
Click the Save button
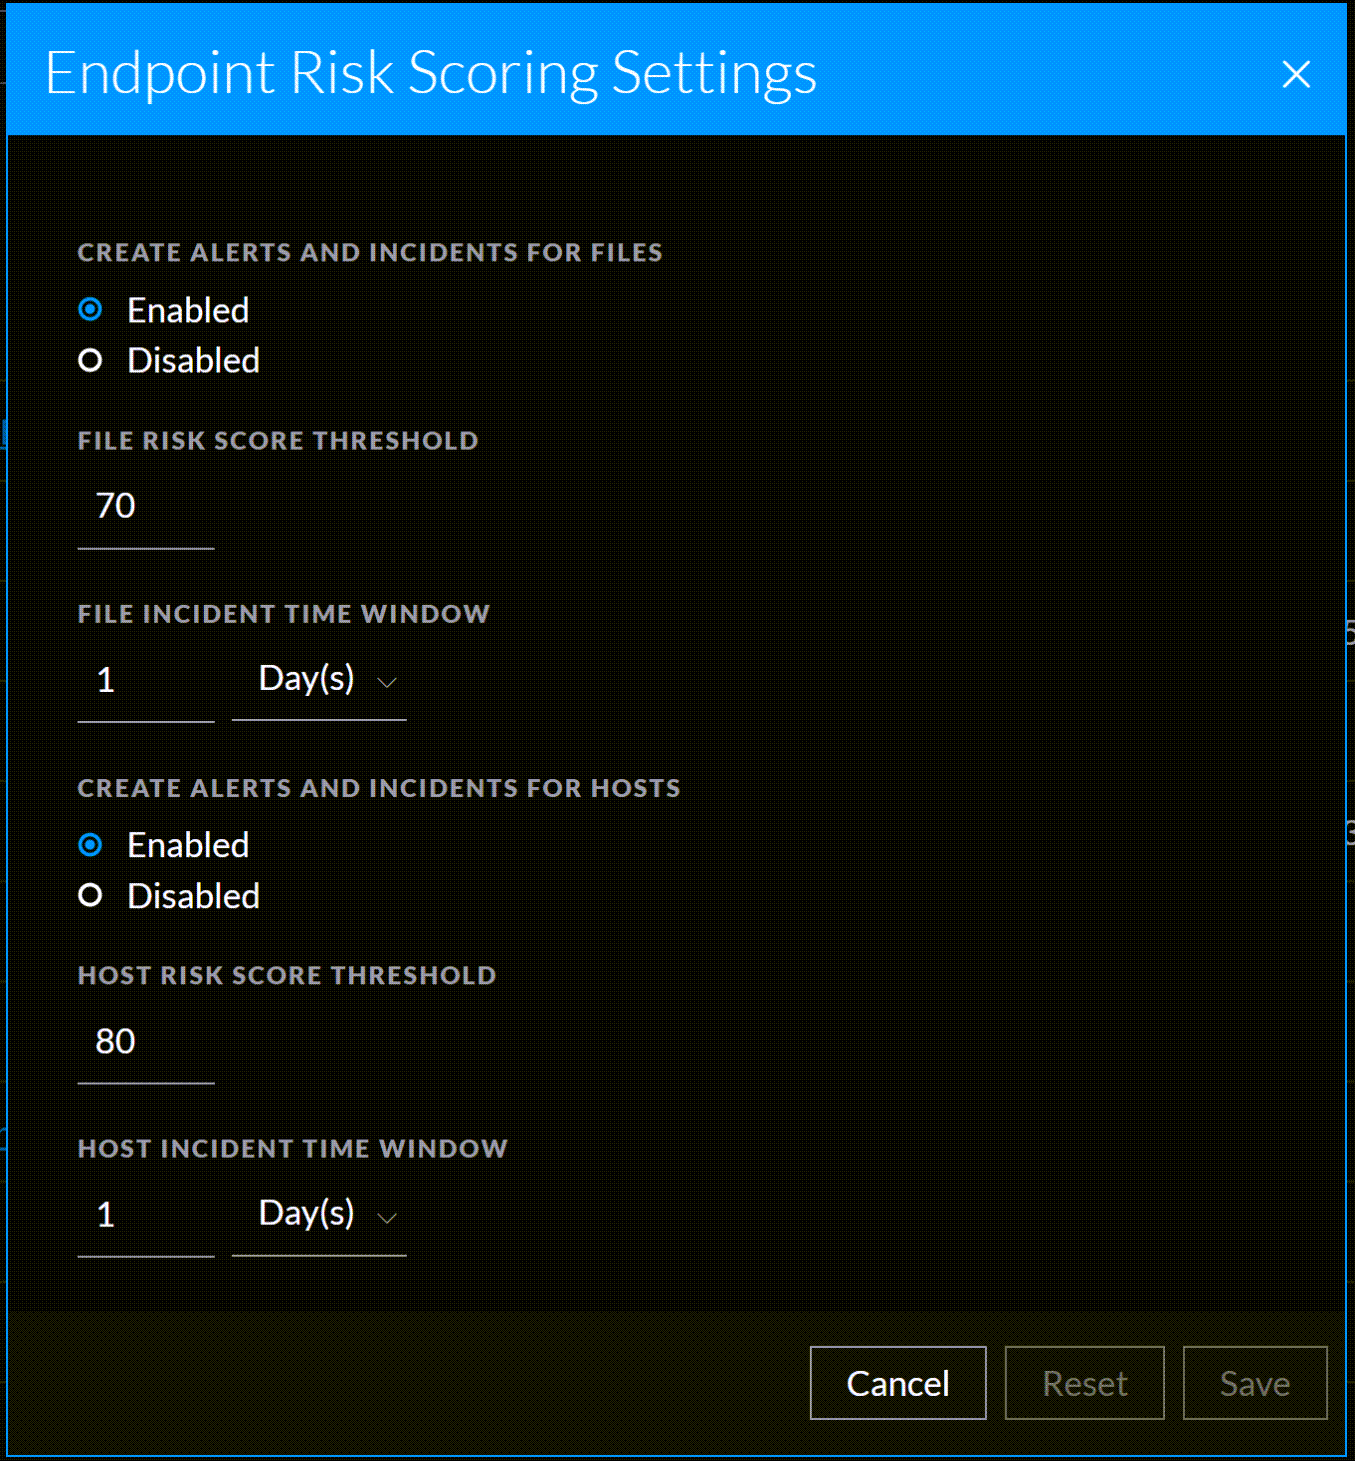(x=1254, y=1383)
